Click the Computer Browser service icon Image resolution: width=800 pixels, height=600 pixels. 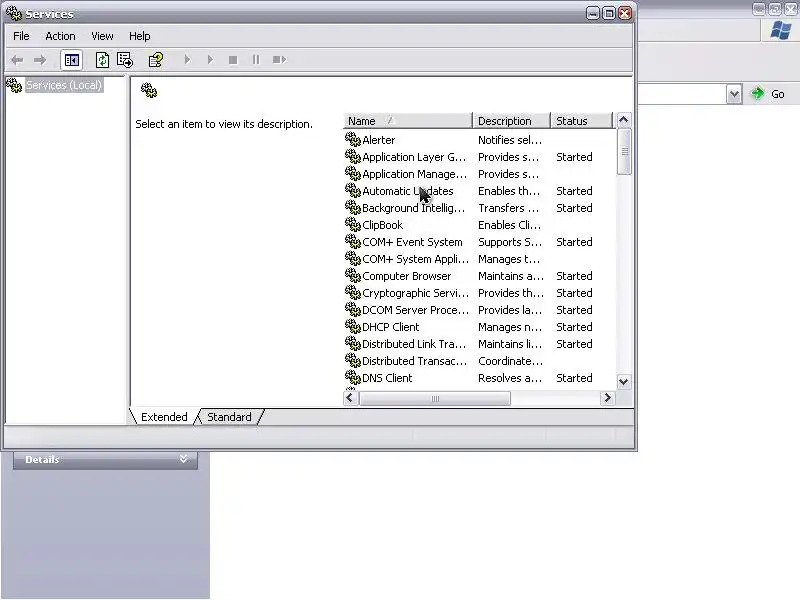[x=353, y=276]
